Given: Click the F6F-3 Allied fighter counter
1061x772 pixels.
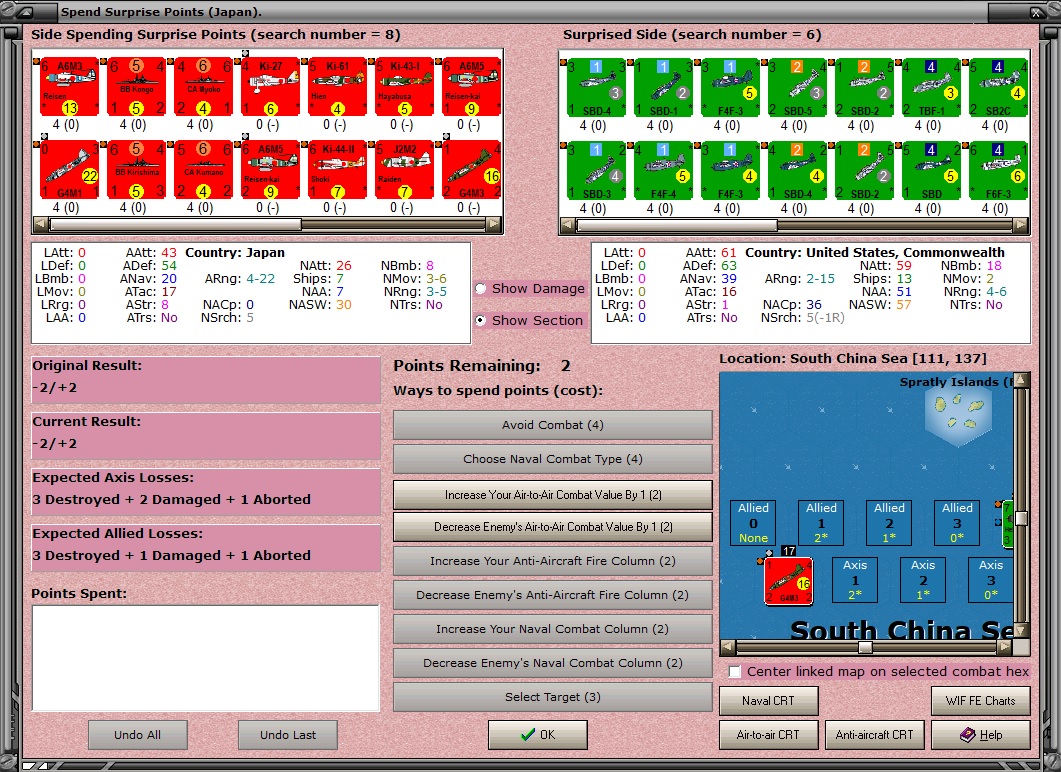Looking at the screenshot, I should (999, 171).
